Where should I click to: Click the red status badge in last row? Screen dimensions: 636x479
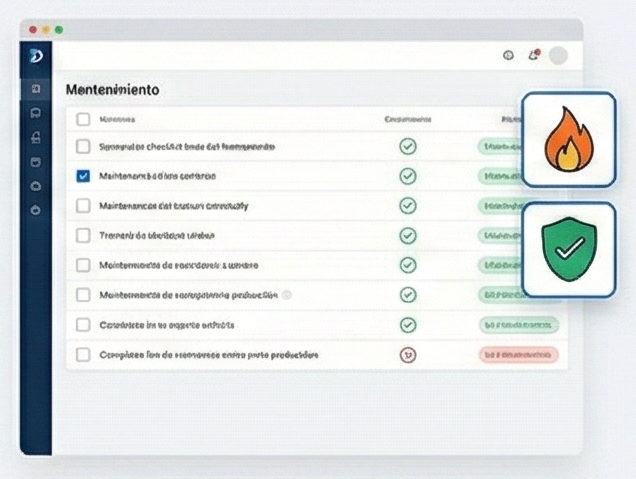click(518, 354)
